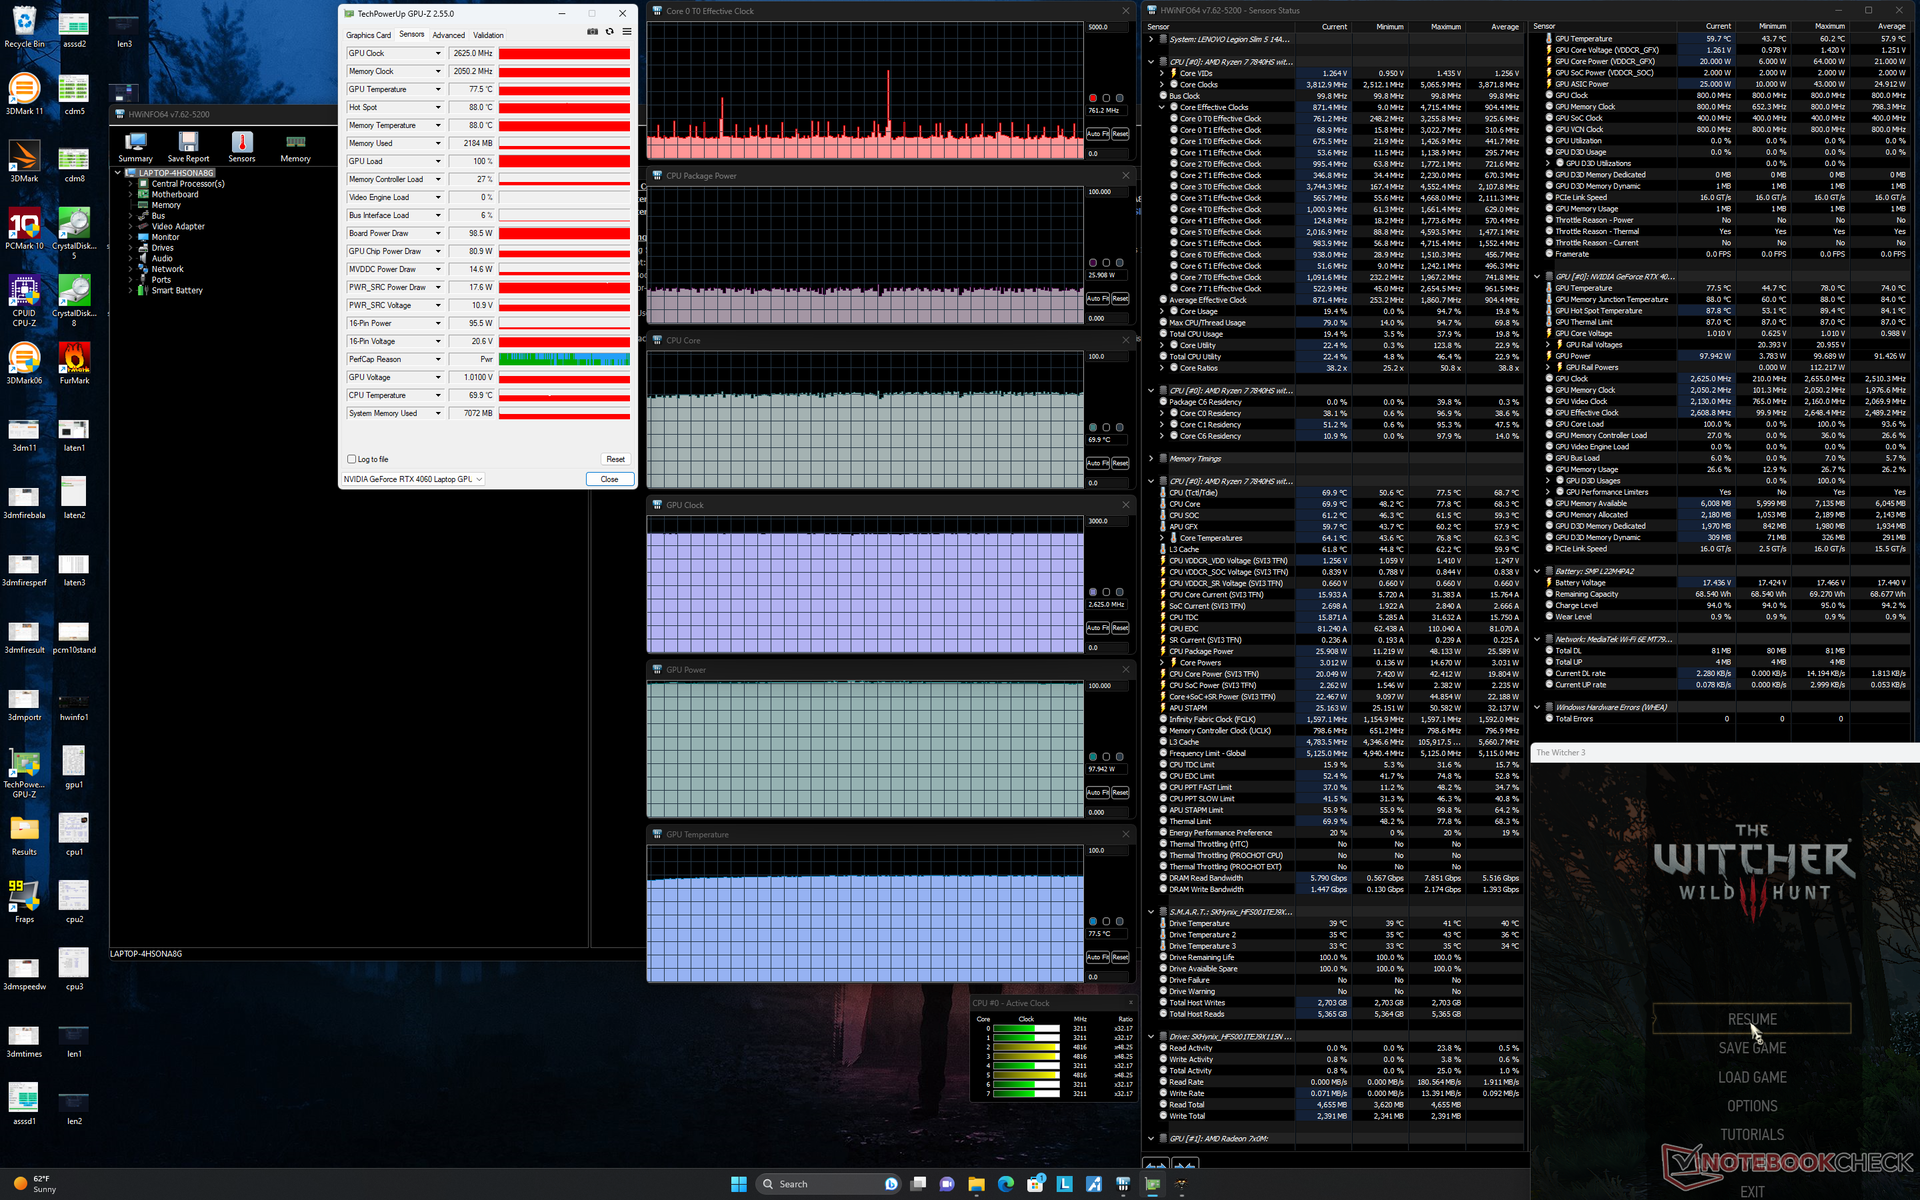Switch to Advanced tab in GPU-Z
Image resolution: width=1920 pixels, height=1200 pixels.
pos(448,35)
